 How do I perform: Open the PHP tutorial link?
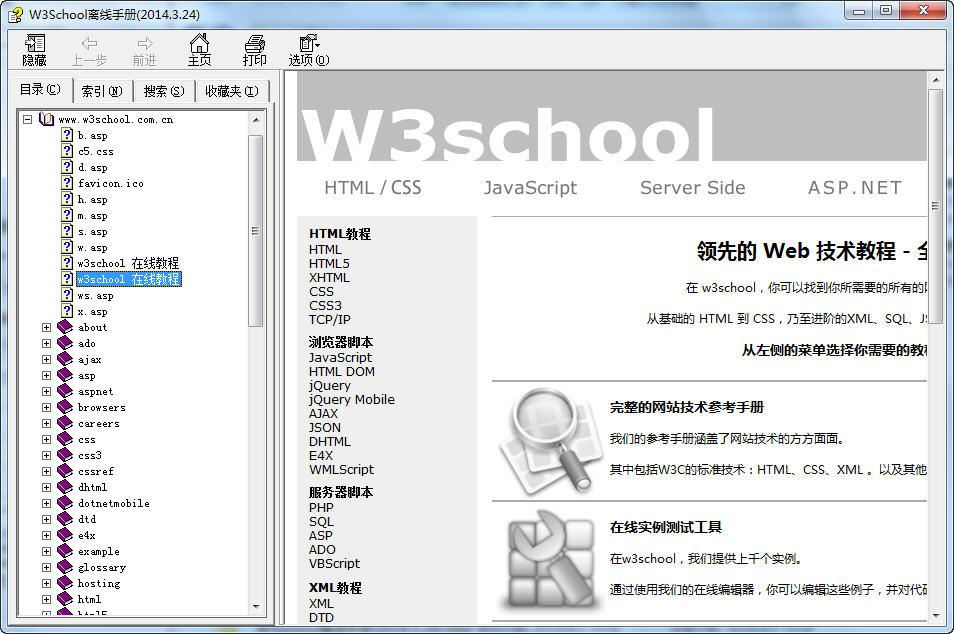coord(321,507)
